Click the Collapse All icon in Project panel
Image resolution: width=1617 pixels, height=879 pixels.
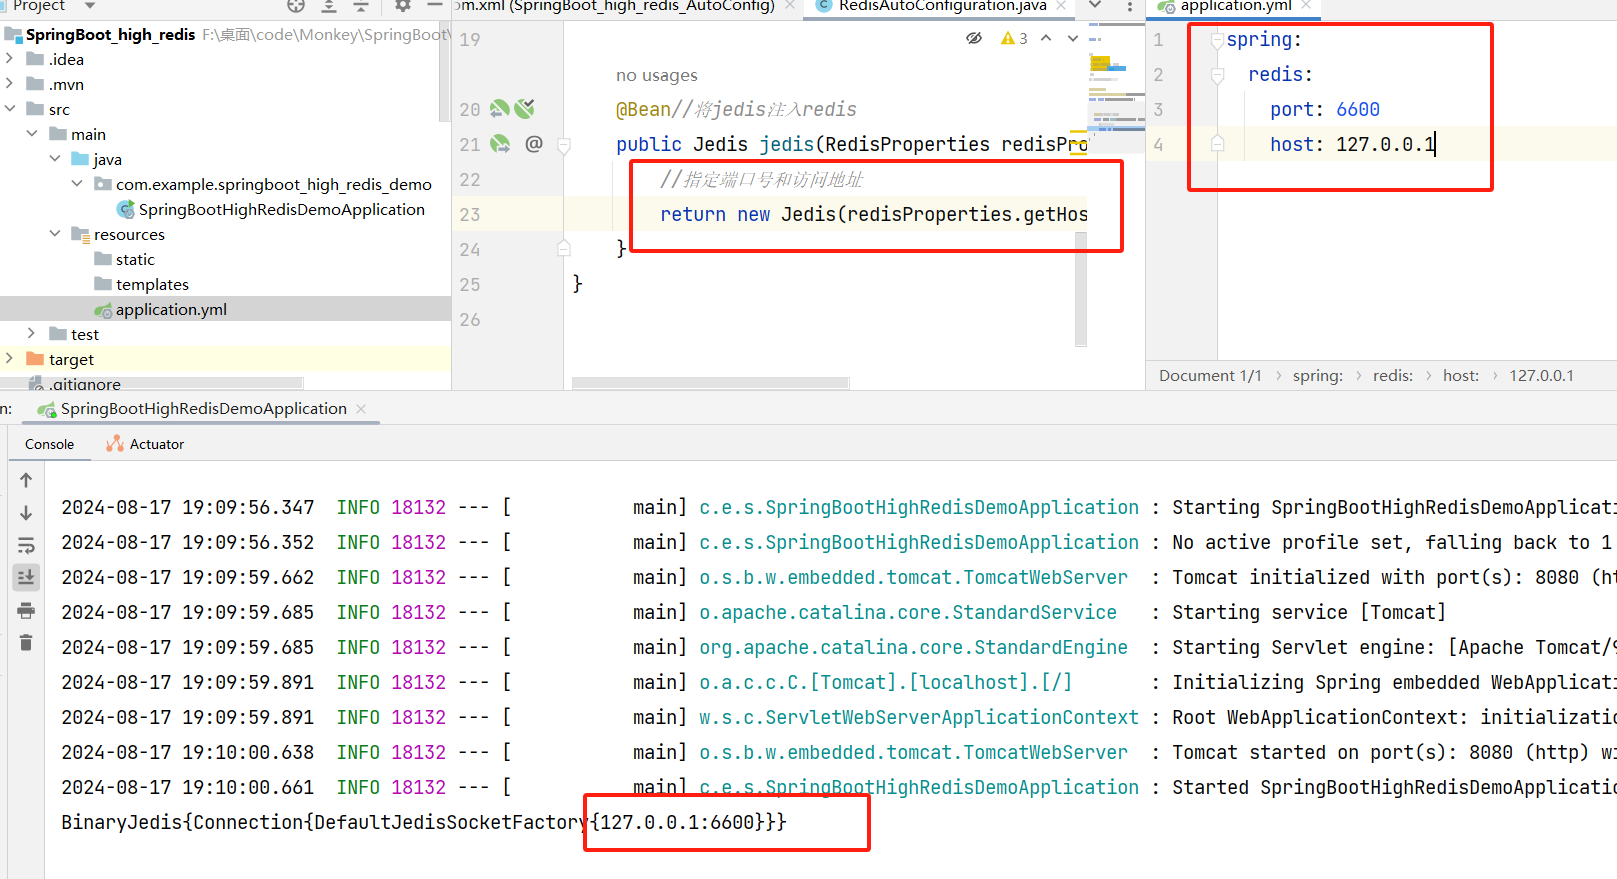coord(361,6)
